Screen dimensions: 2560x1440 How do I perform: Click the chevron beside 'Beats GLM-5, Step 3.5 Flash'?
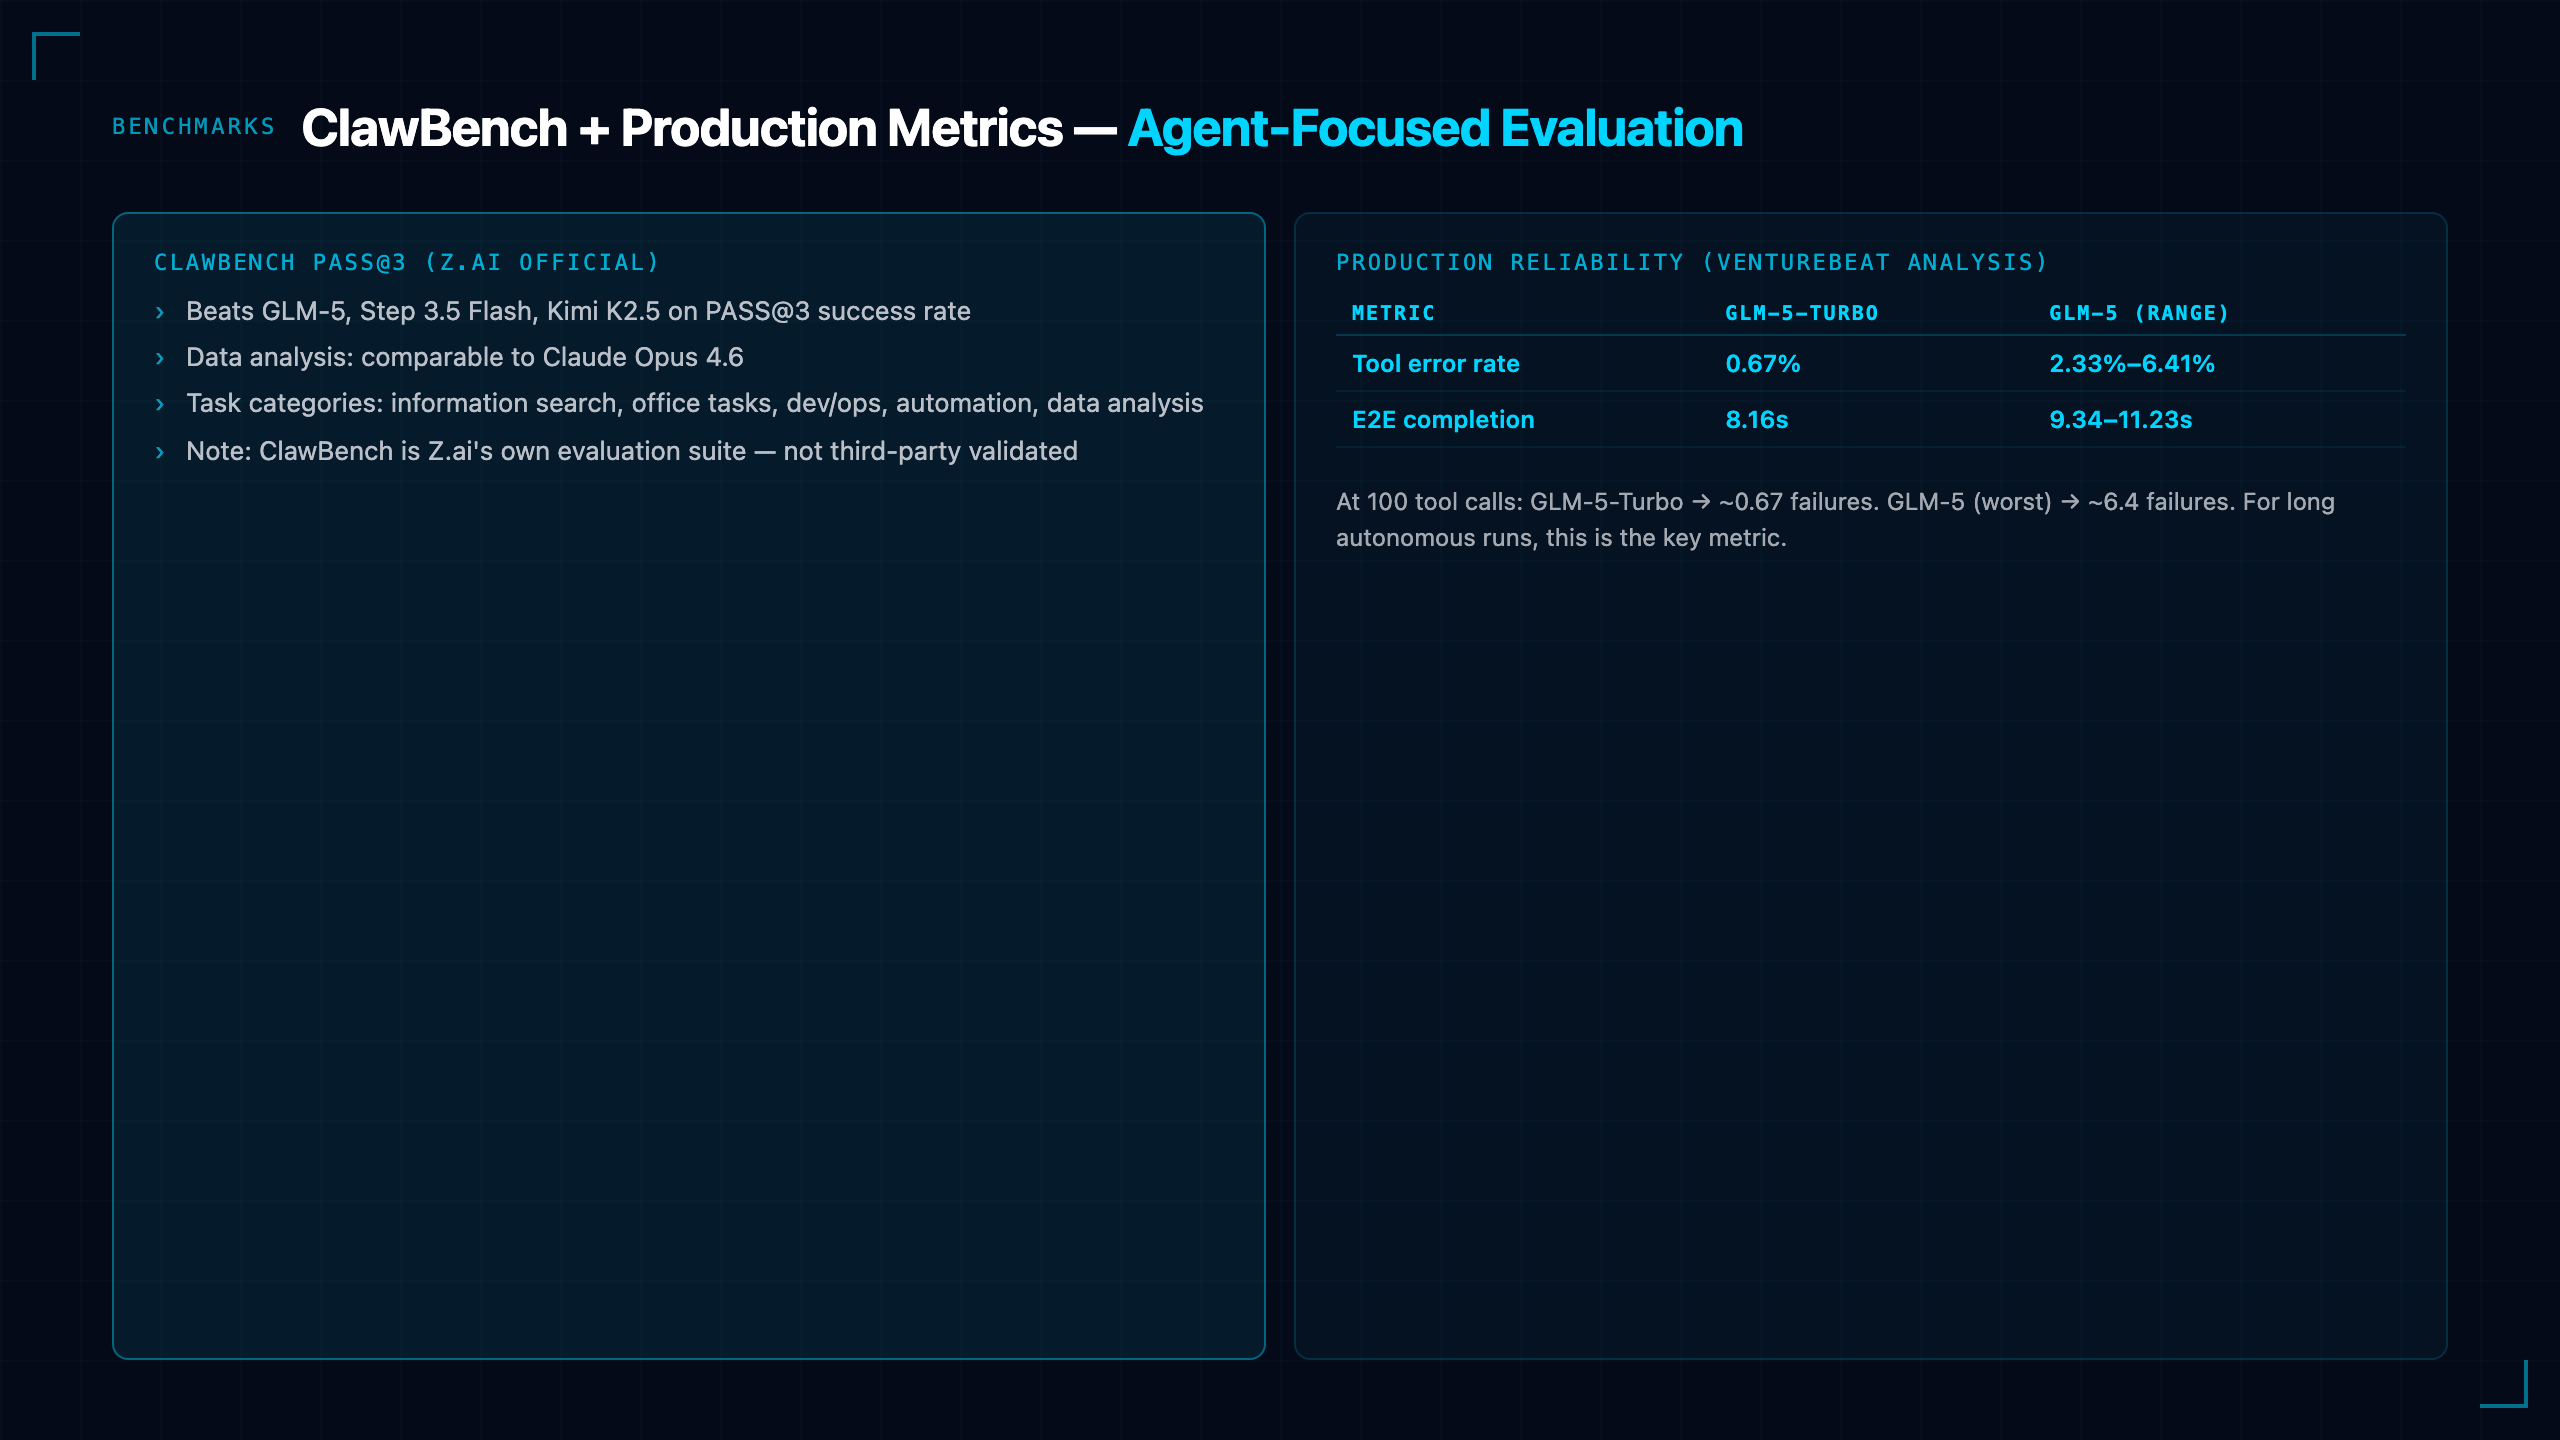pos(160,312)
